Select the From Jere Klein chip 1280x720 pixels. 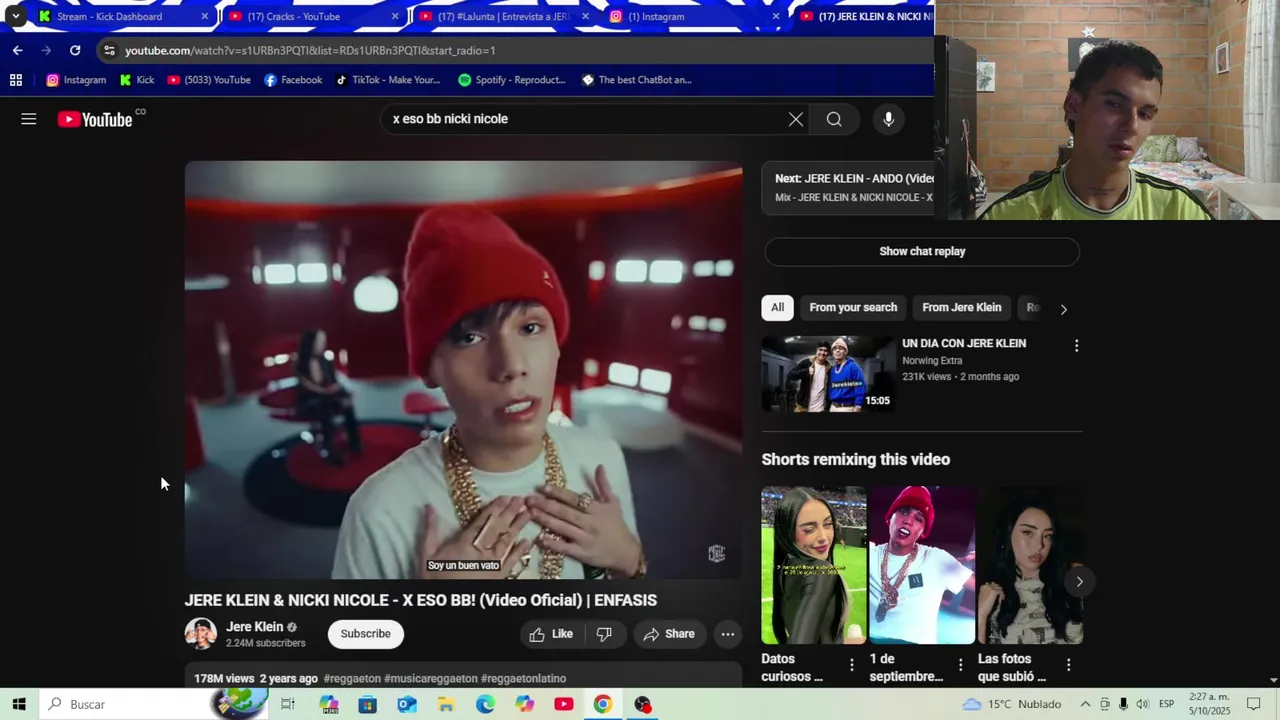(961, 308)
